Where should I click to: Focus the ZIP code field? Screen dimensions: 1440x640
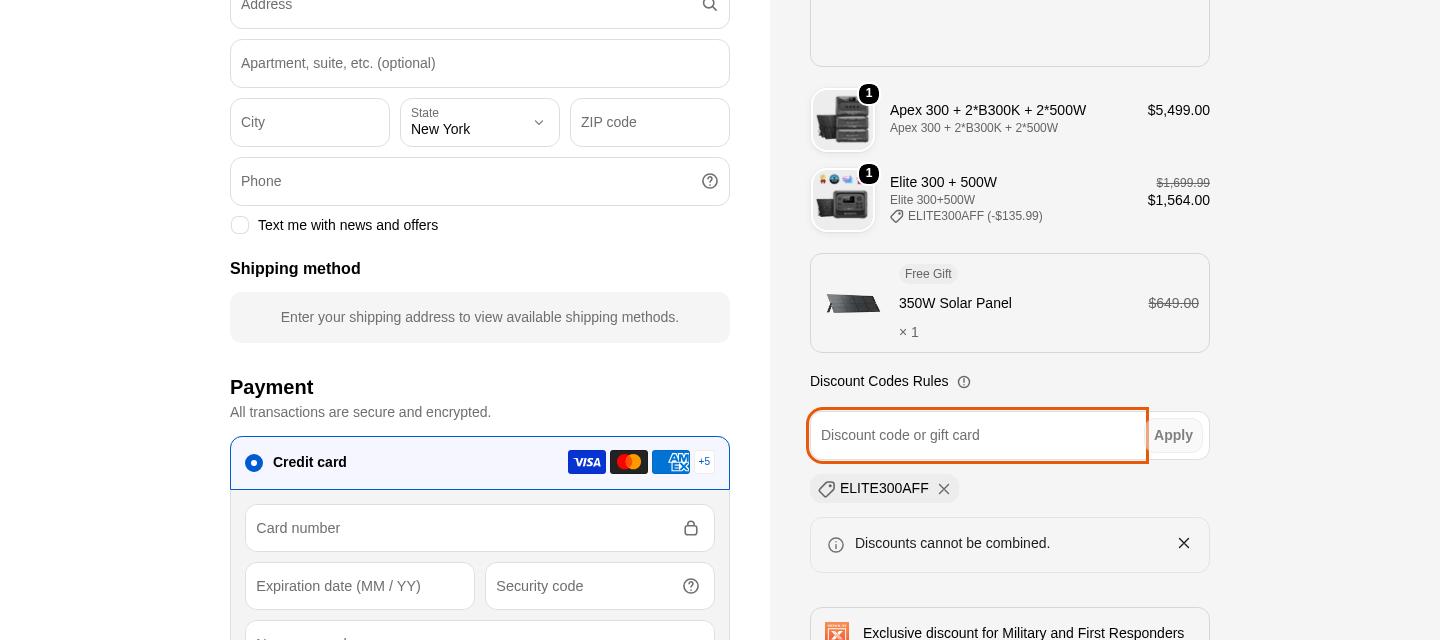[x=650, y=122]
